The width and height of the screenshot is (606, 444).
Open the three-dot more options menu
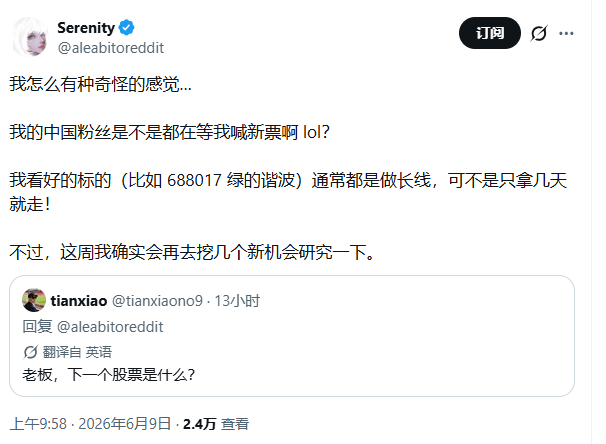tap(566, 33)
